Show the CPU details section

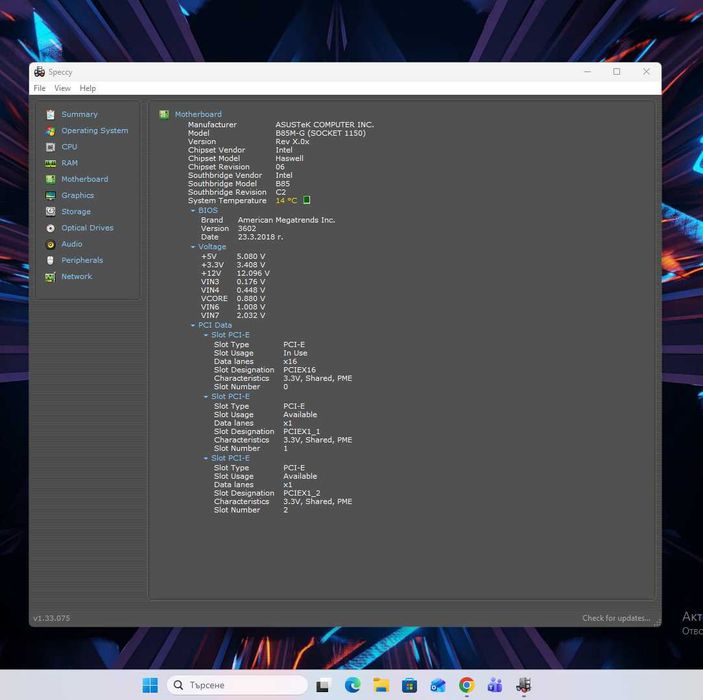coord(69,147)
